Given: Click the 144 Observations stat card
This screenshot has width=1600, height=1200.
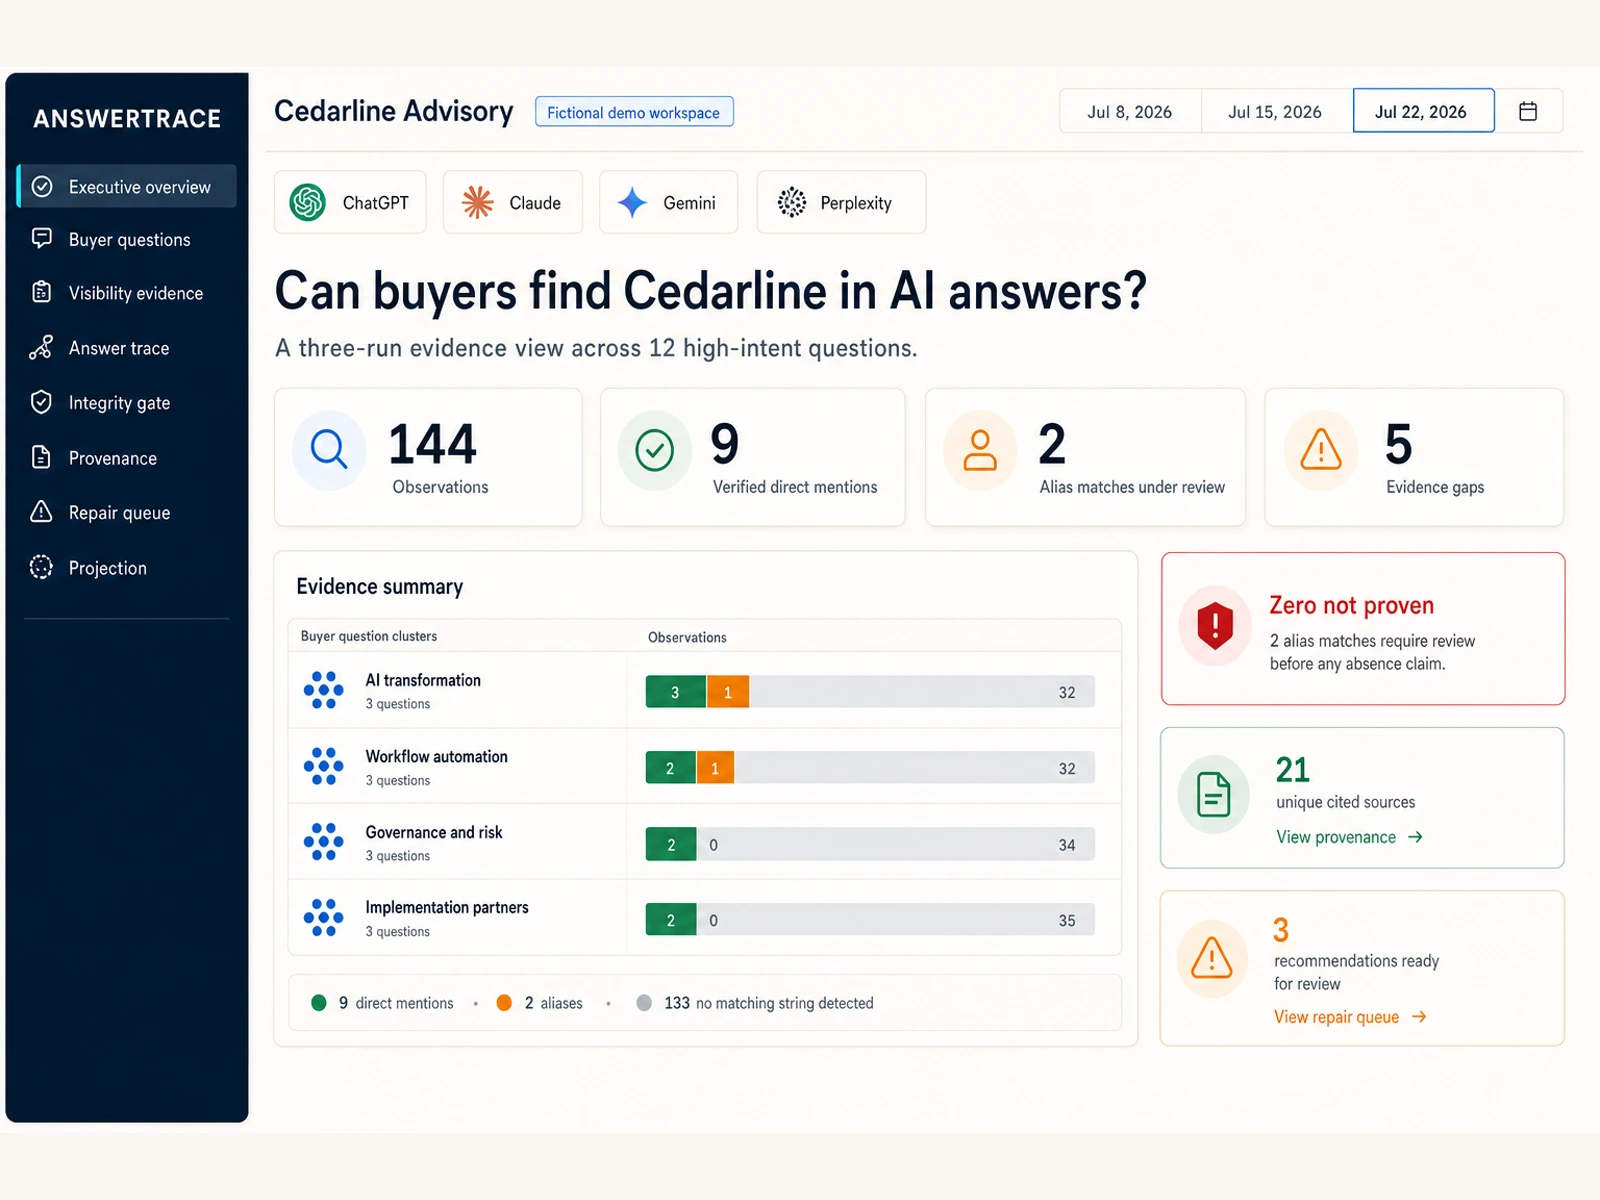Looking at the screenshot, I should point(428,457).
